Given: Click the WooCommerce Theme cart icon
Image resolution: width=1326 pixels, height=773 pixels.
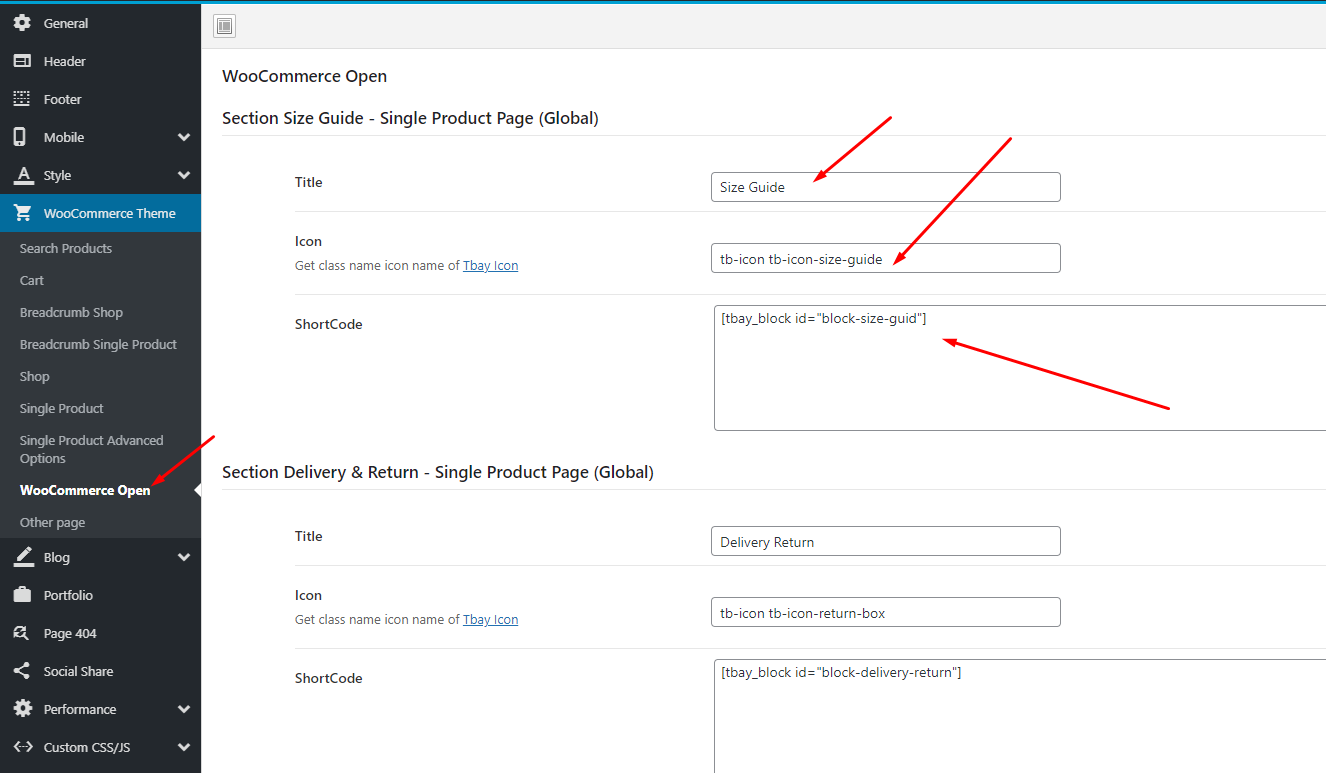Looking at the screenshot, I should (22, 213).
